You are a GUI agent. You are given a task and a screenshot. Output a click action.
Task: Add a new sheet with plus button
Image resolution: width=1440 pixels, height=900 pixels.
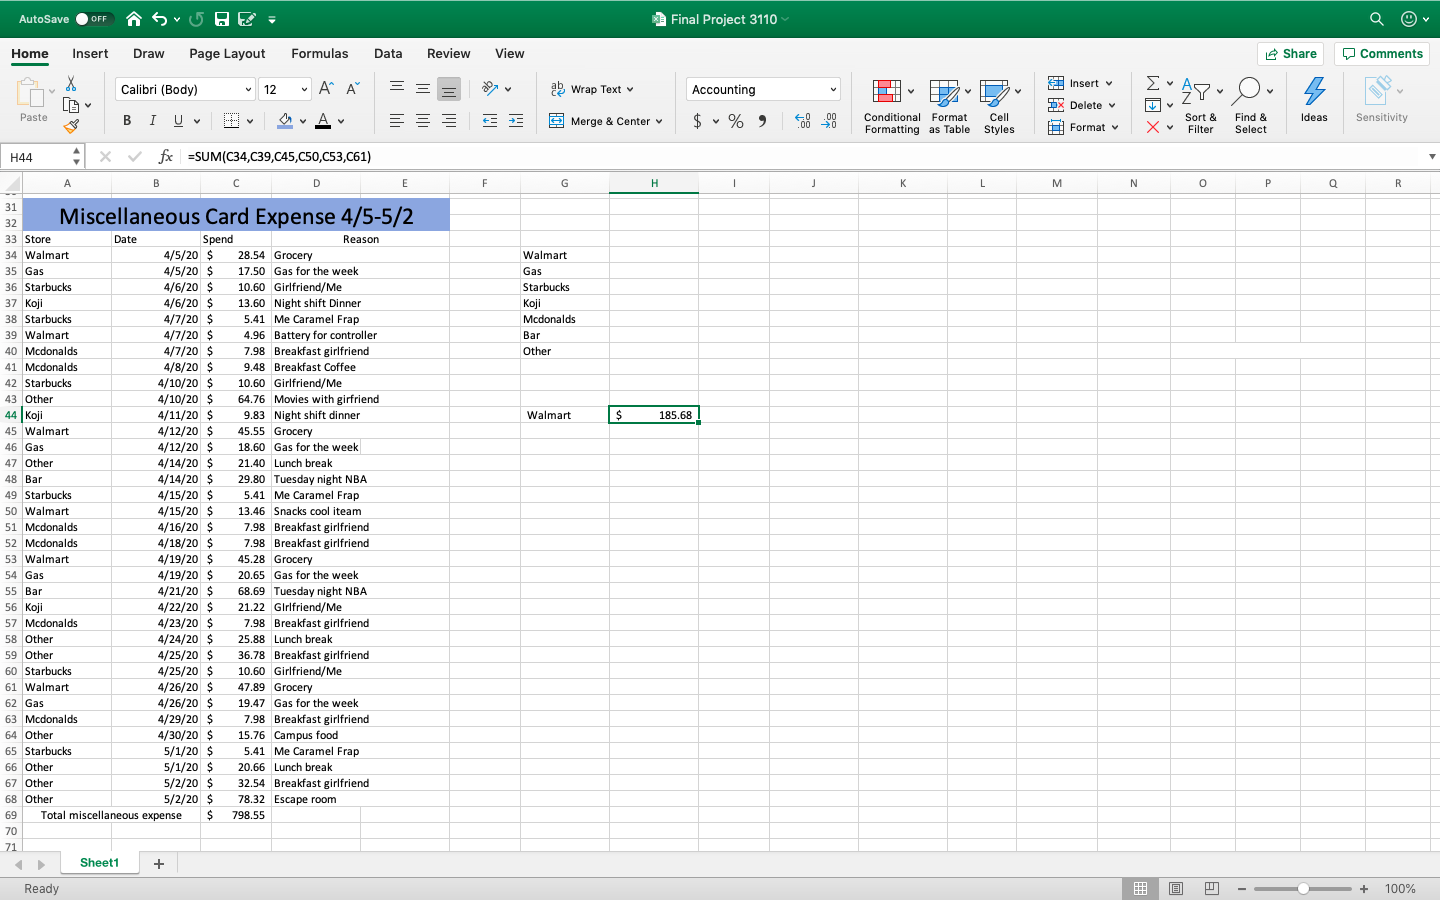158,864
